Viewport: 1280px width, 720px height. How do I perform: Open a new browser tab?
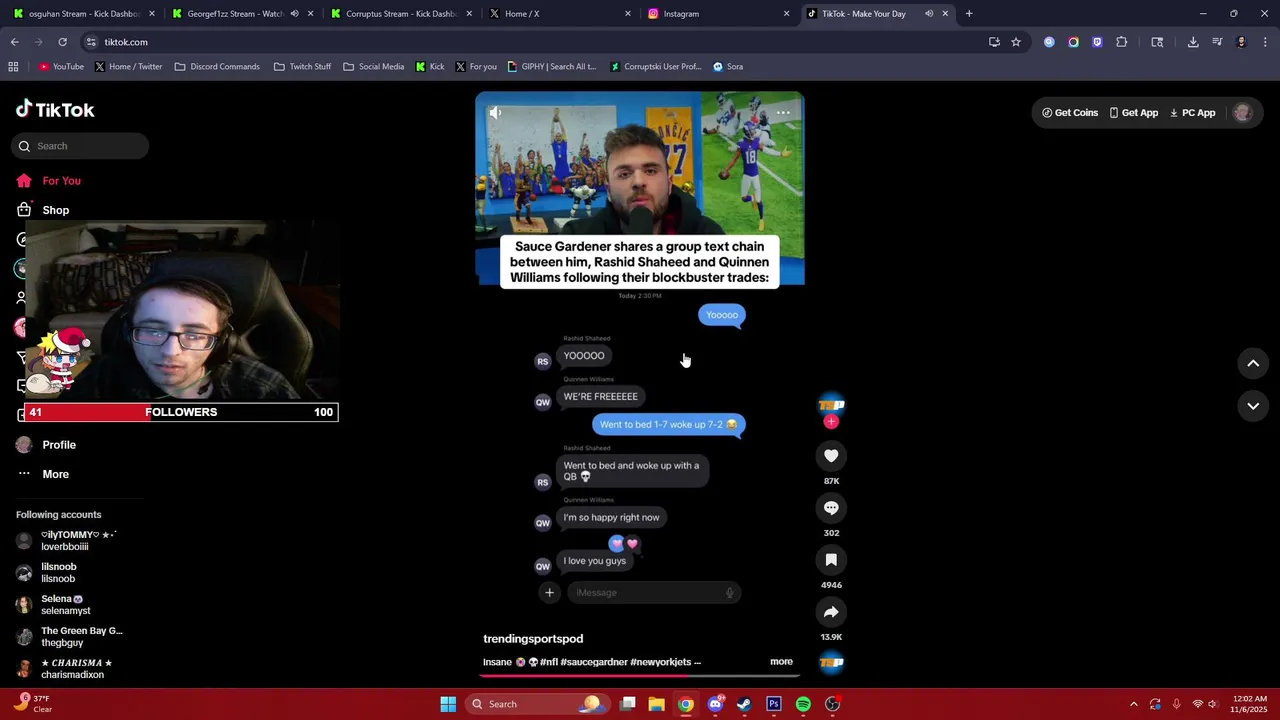968,14
